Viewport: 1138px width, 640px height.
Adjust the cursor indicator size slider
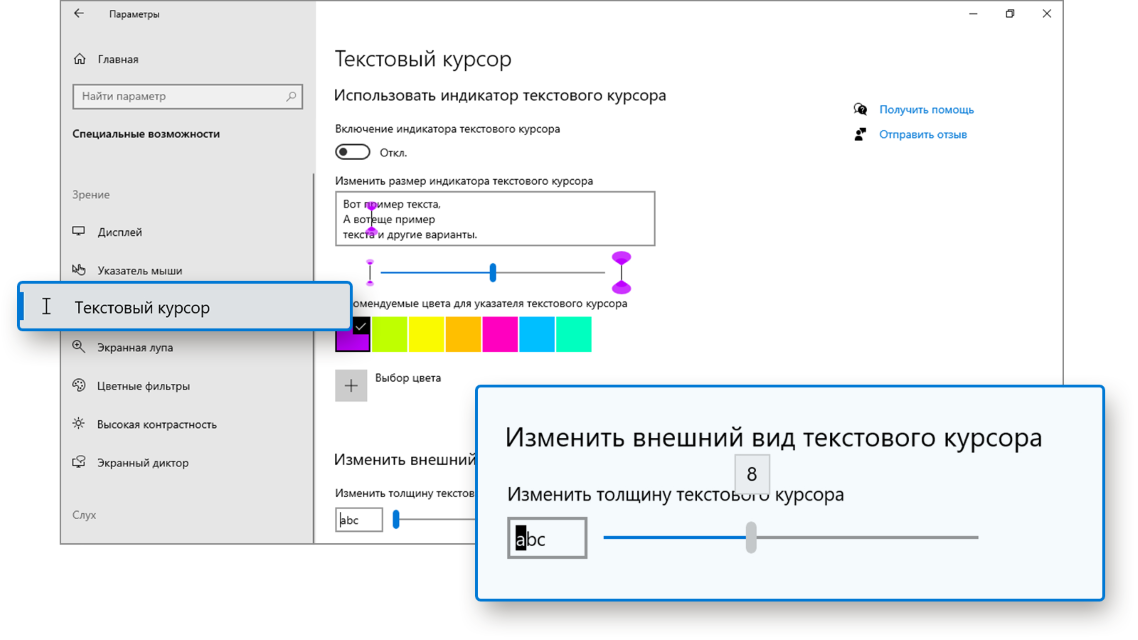493,272
